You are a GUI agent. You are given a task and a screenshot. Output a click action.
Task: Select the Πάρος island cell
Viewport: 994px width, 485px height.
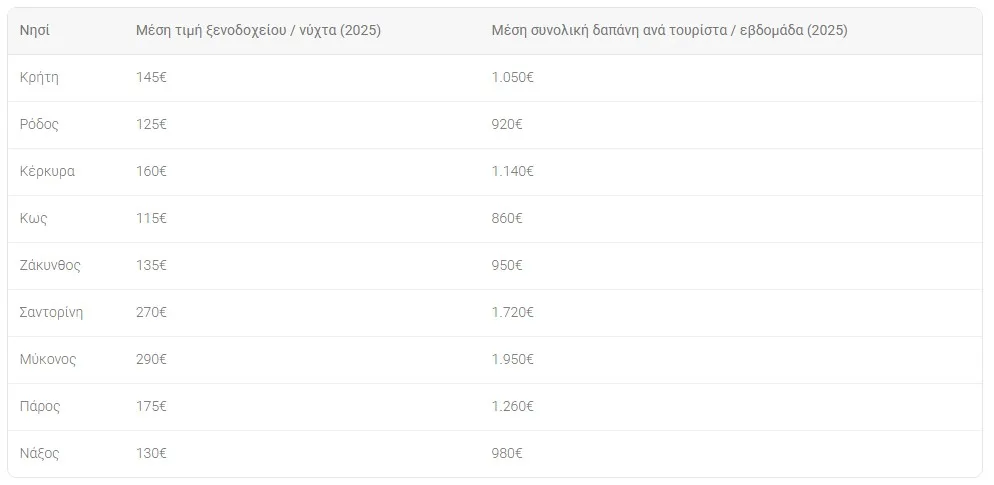40,406
